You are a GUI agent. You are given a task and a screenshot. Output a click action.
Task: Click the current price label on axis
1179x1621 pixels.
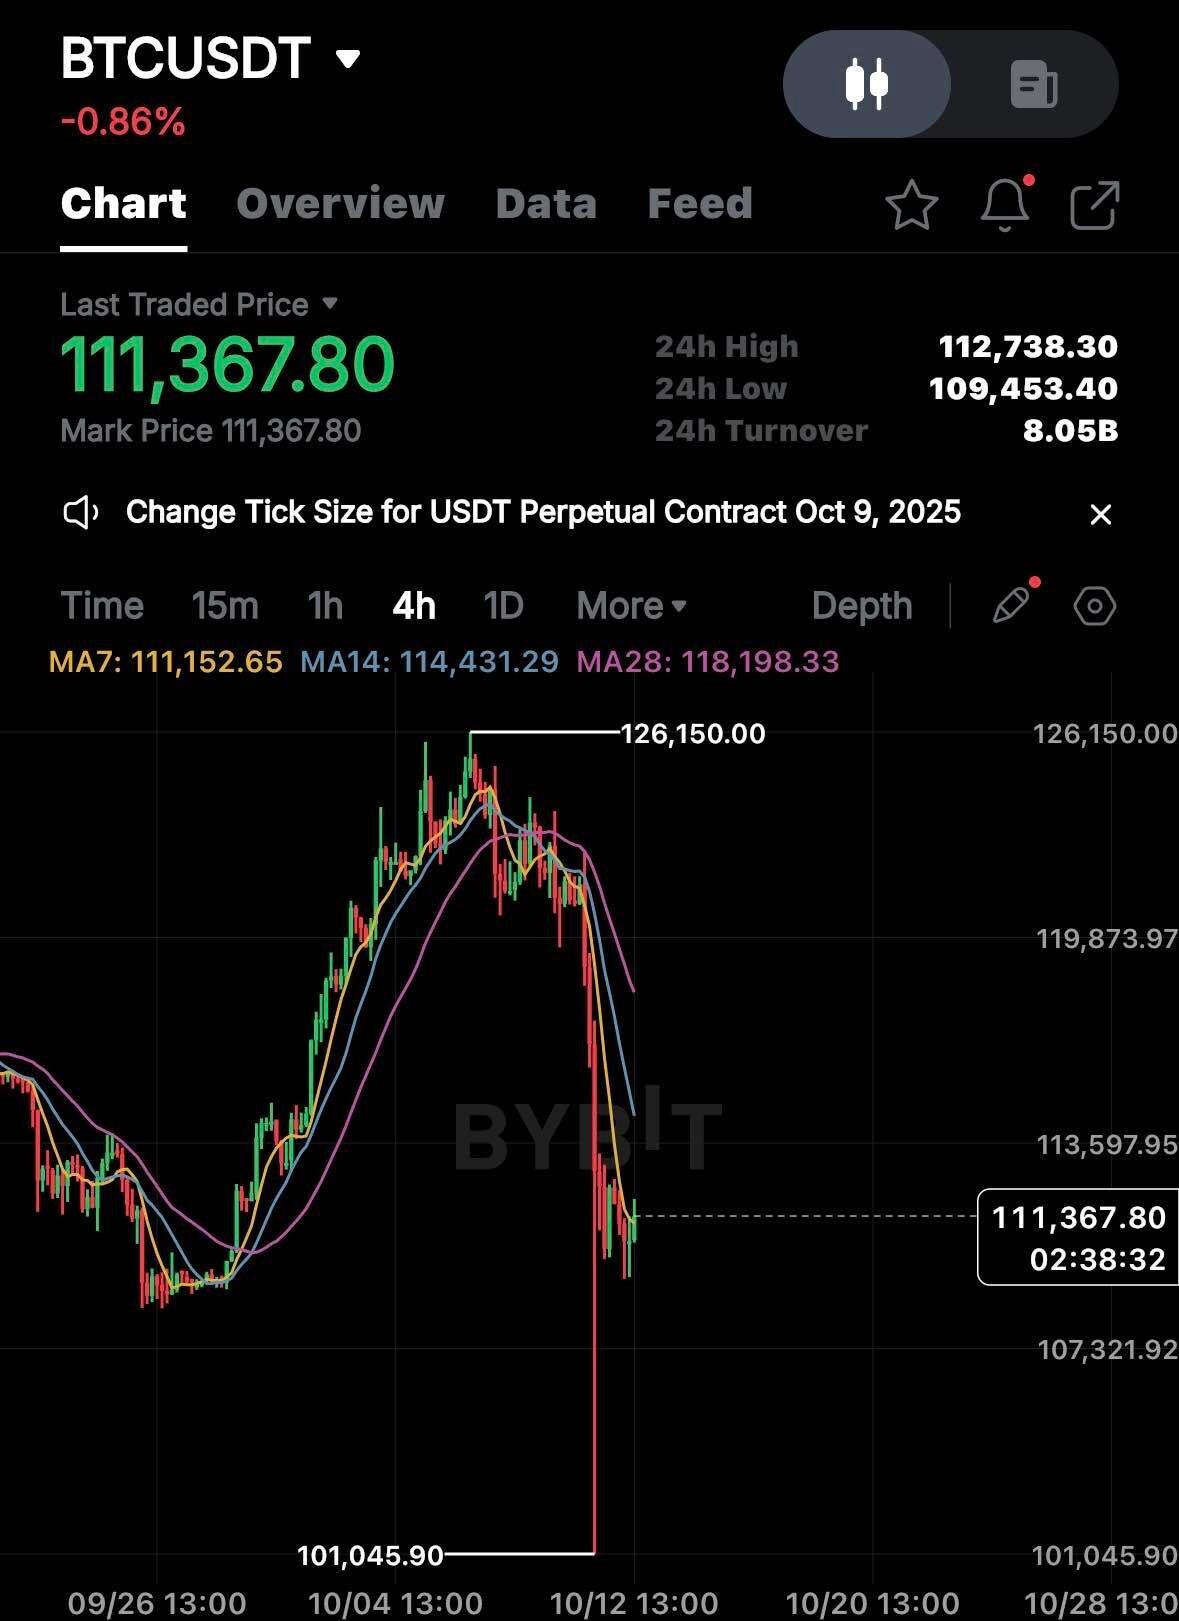pyautogui.click(x=1078, y=1237)
